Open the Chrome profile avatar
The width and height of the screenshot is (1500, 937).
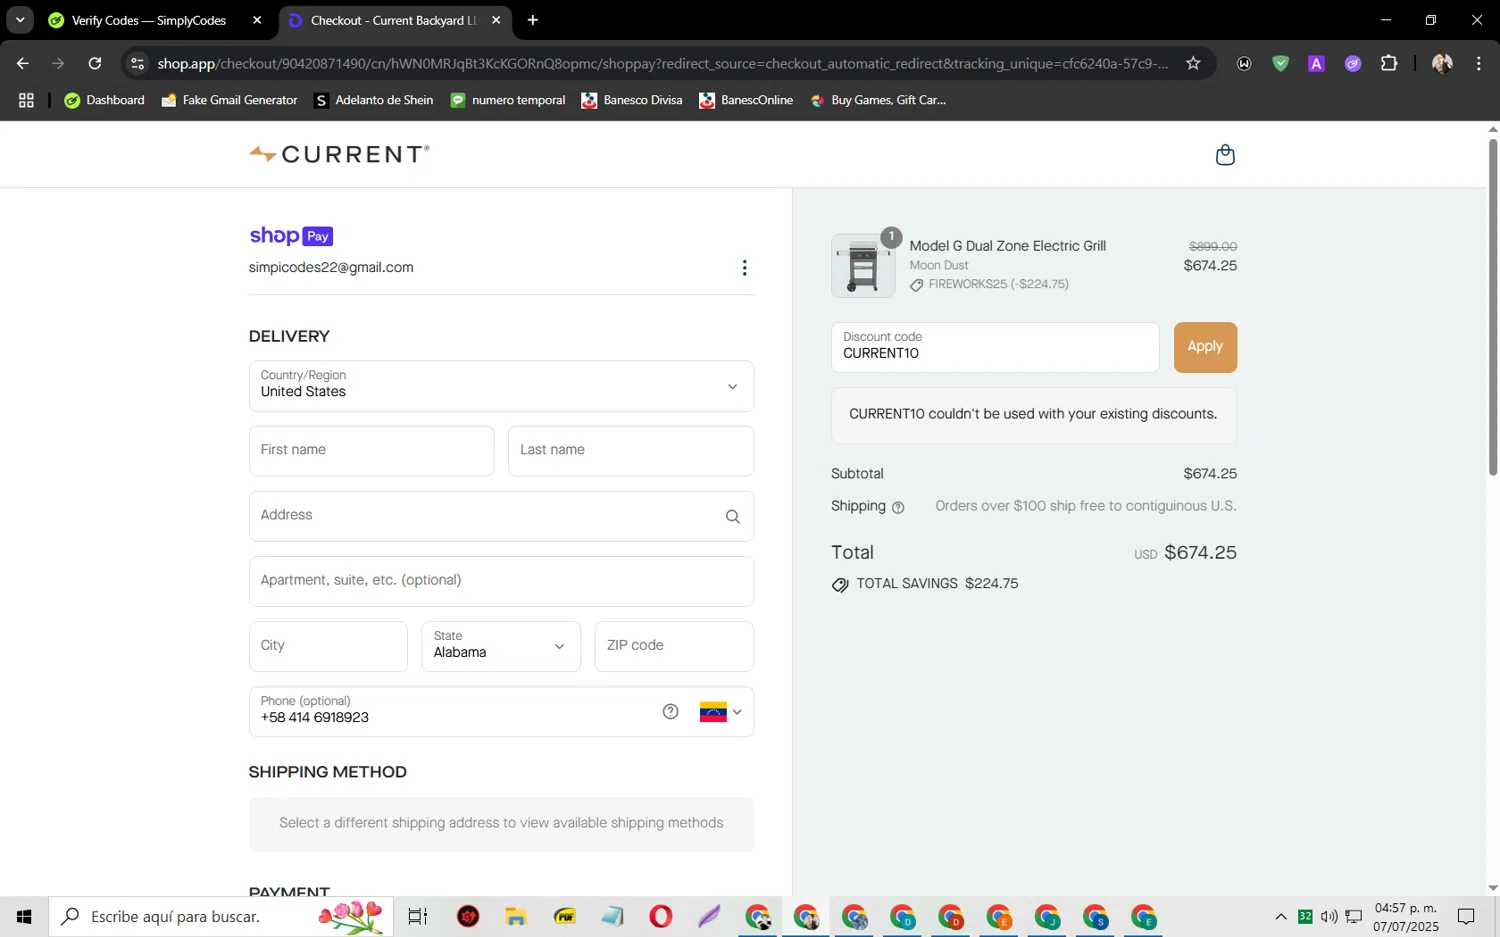click(1442, 63)
